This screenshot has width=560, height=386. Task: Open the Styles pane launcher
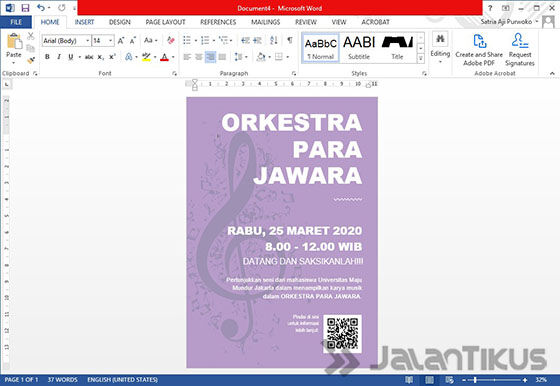[424, 73]
